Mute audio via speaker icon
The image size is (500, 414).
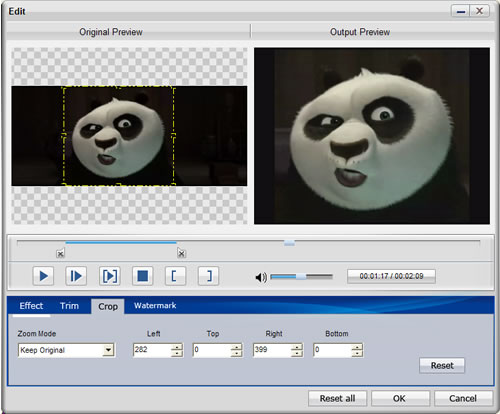pyautogui.click(x=261, y=277)
